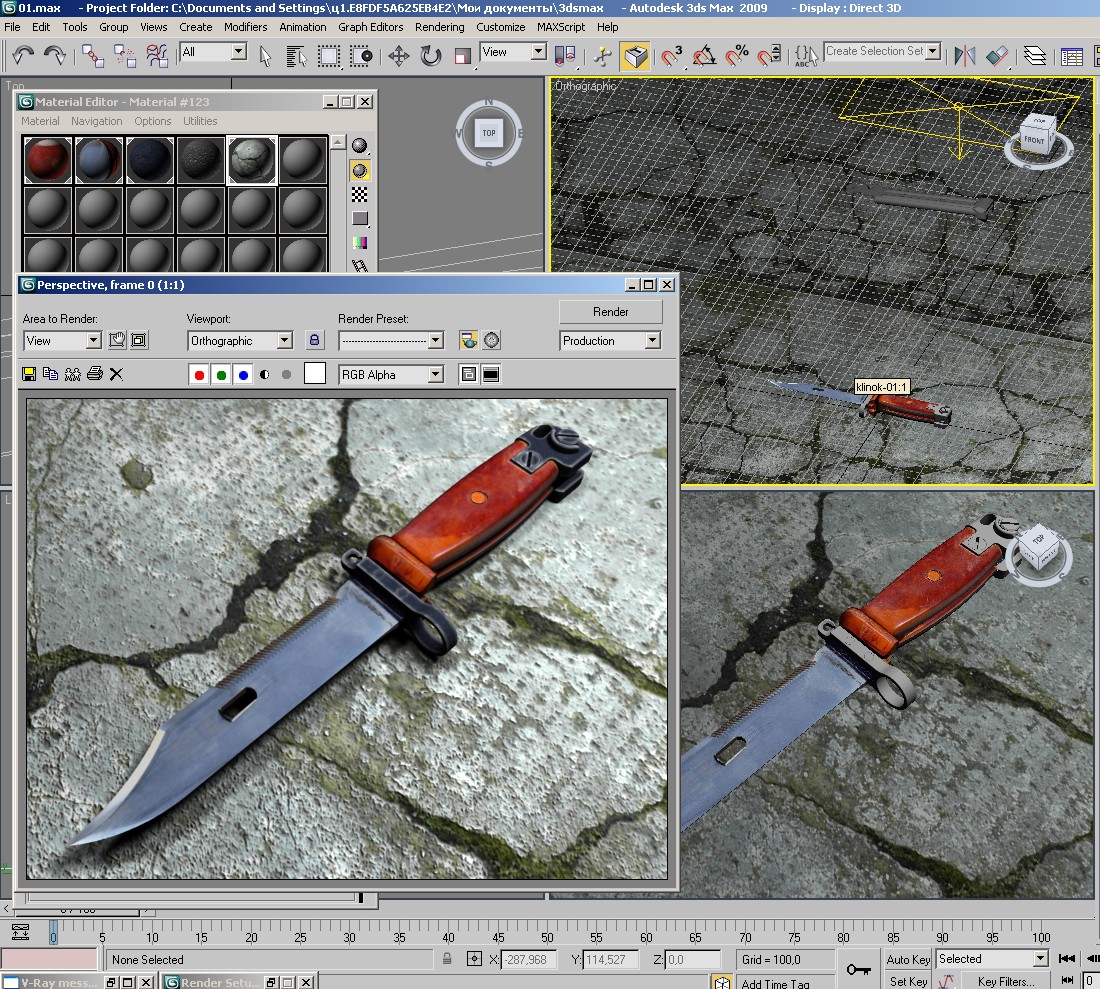Toggle the red channel display
The height and width of the screenshot is (989, 1100).
click(x=199, y=375)
